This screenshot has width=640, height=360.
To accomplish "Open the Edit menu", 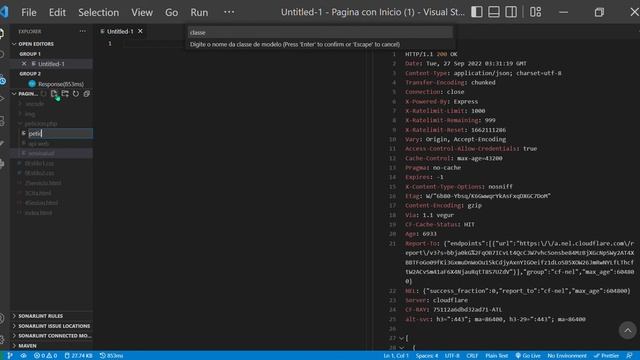I will point(57,12).
